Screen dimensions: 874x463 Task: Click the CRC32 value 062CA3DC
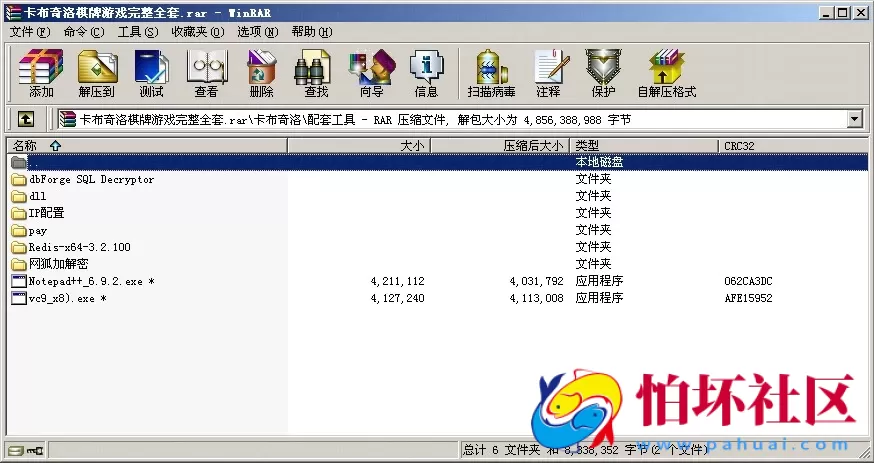coord(748,281)
